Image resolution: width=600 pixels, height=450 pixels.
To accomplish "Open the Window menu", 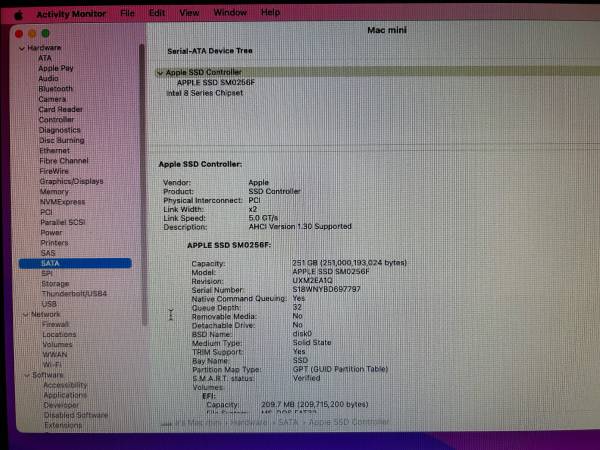I will [x=230, y=13].
